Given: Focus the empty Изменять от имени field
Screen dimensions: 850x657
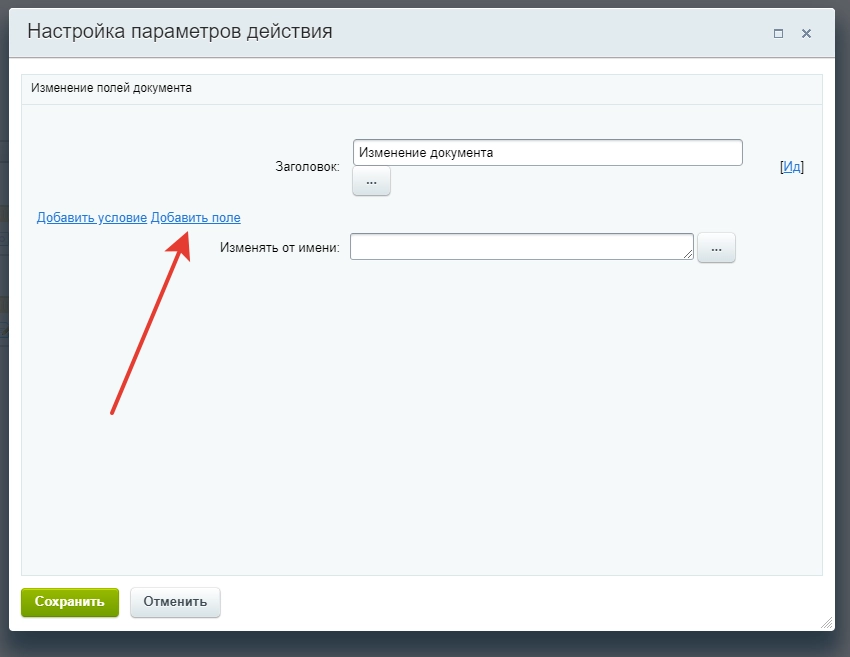Looking at the screenshot, I should point(520,247).
